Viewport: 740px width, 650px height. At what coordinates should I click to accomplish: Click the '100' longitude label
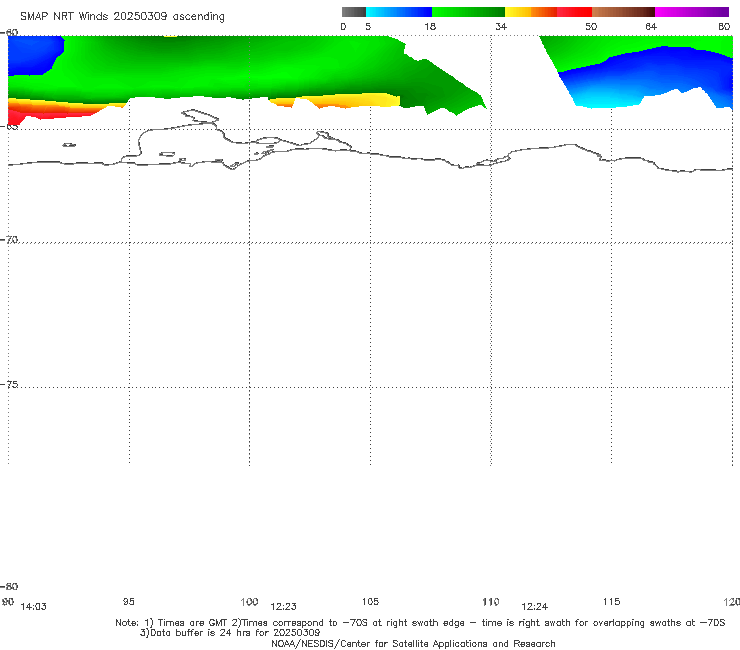click(249, 601)
